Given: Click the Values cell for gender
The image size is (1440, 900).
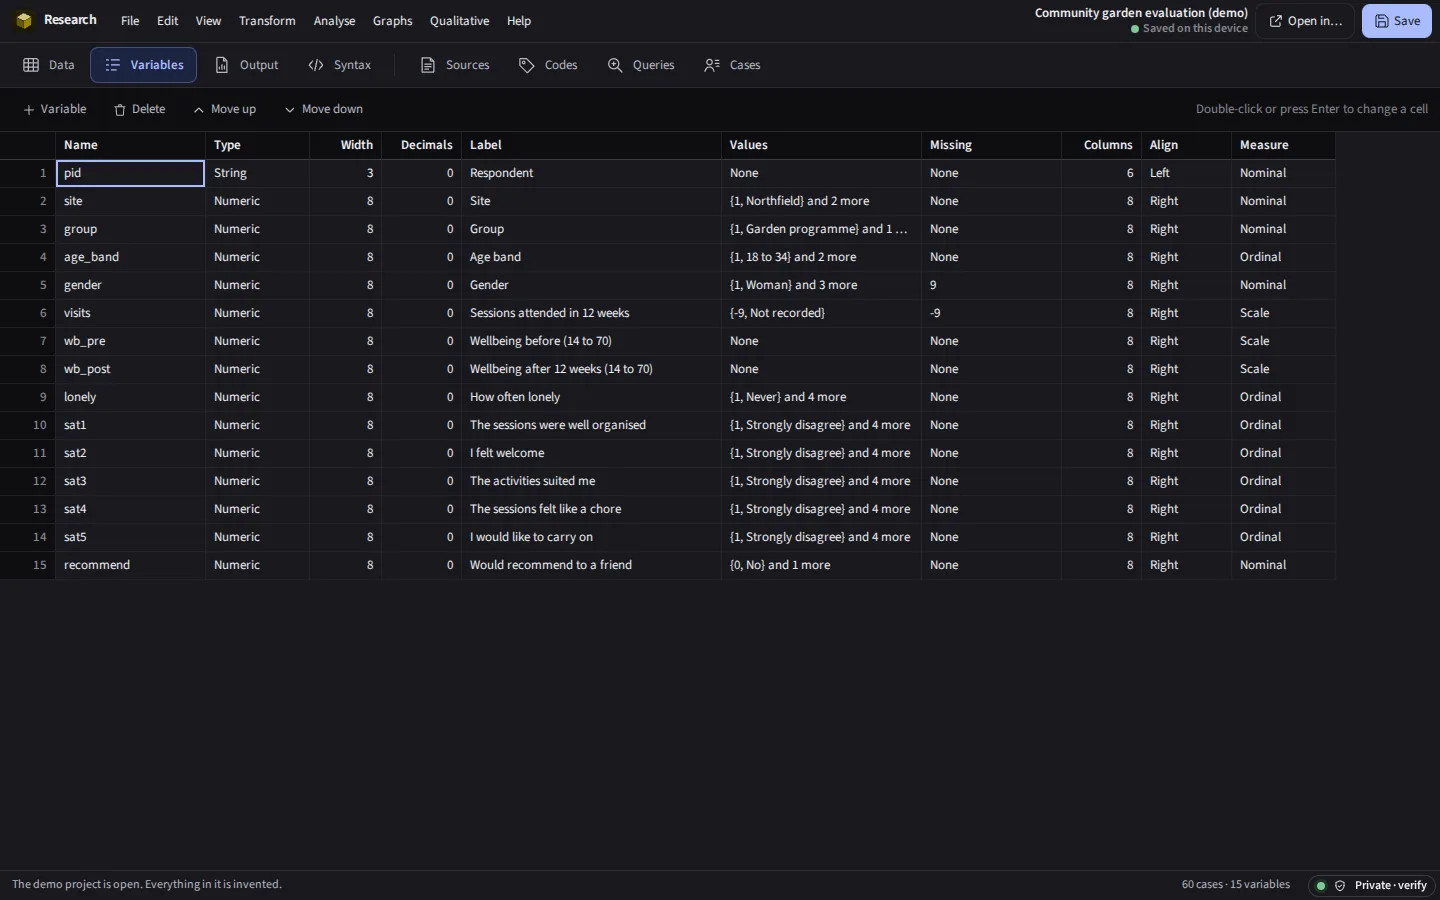Looking at the screenshot, I should [821, 285].
